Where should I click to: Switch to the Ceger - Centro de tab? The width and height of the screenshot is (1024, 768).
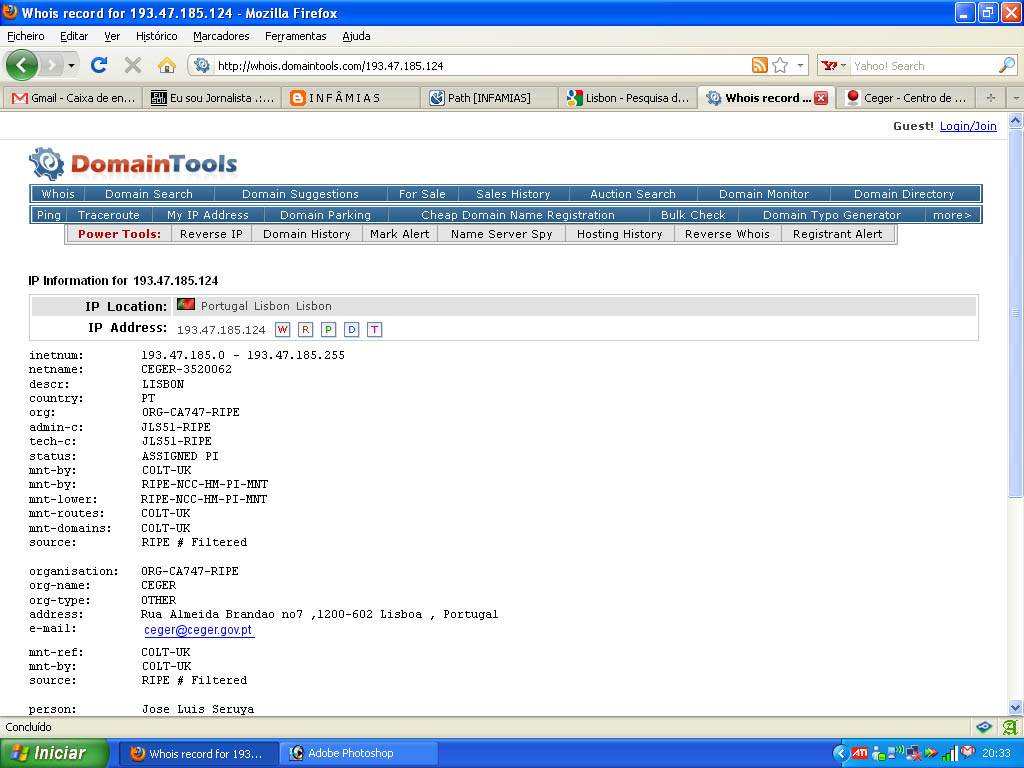click(906, 98)
